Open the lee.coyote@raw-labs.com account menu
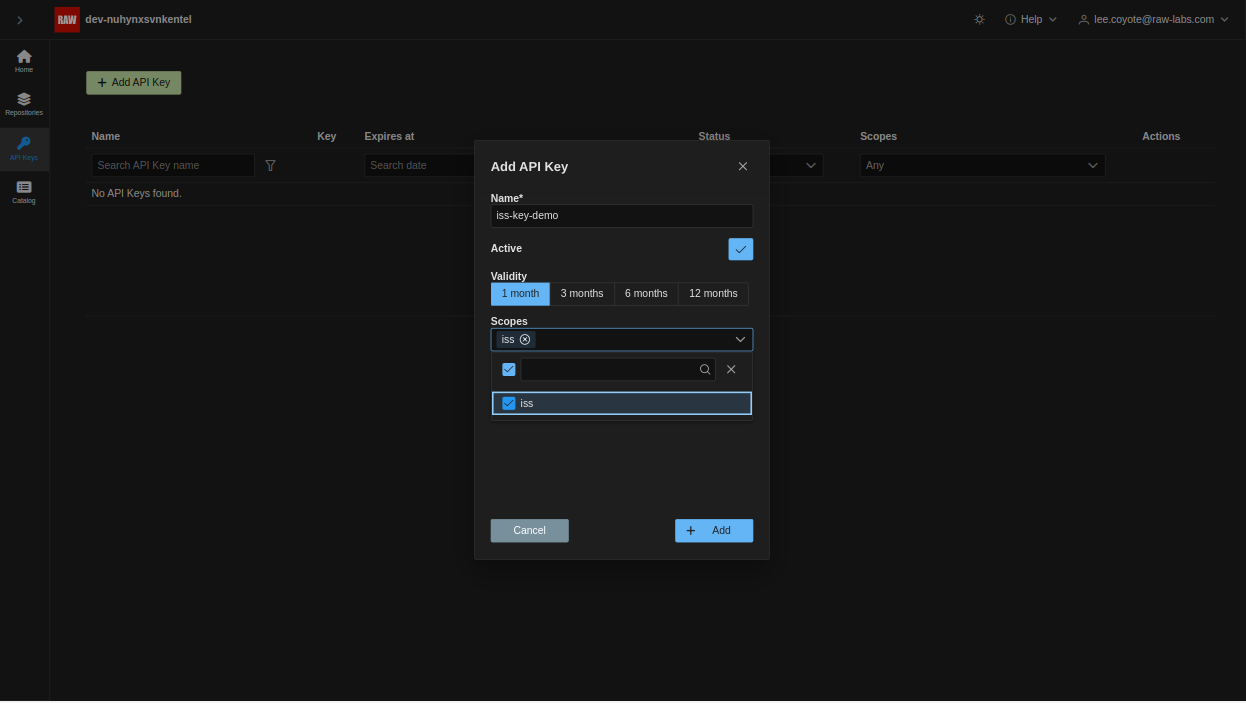 [1153, 19]
